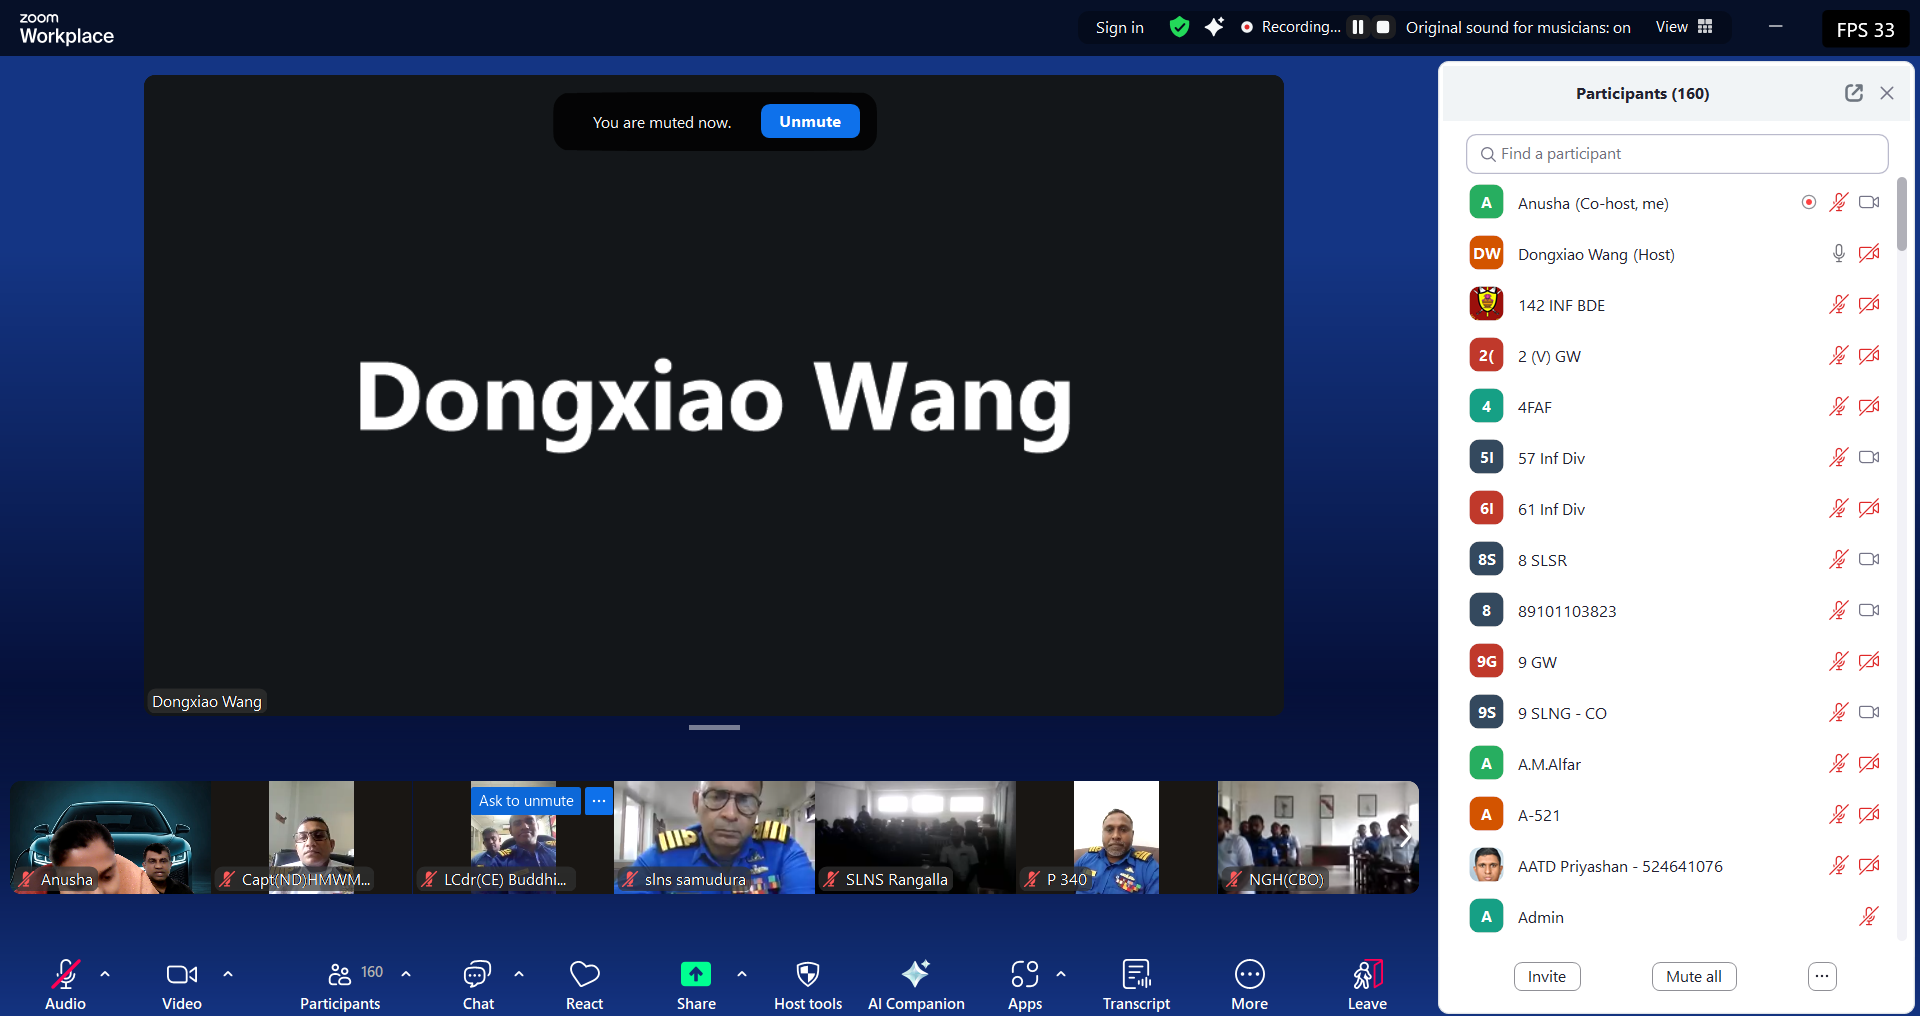Click the Find a participant field
Screen dimensions: 1920x1016
tap(1677, 154)
